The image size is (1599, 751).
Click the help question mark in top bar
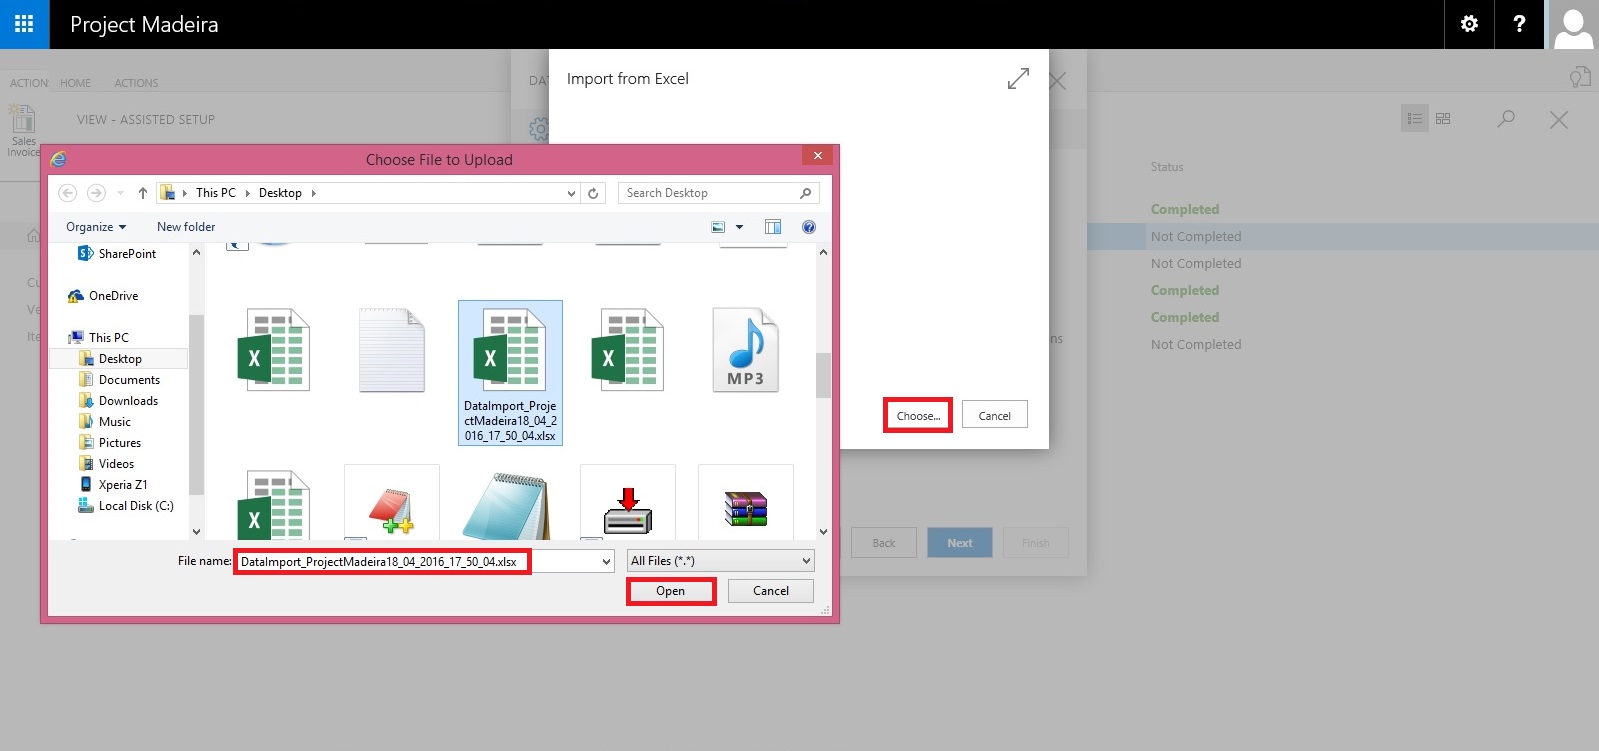(1519, 24)
